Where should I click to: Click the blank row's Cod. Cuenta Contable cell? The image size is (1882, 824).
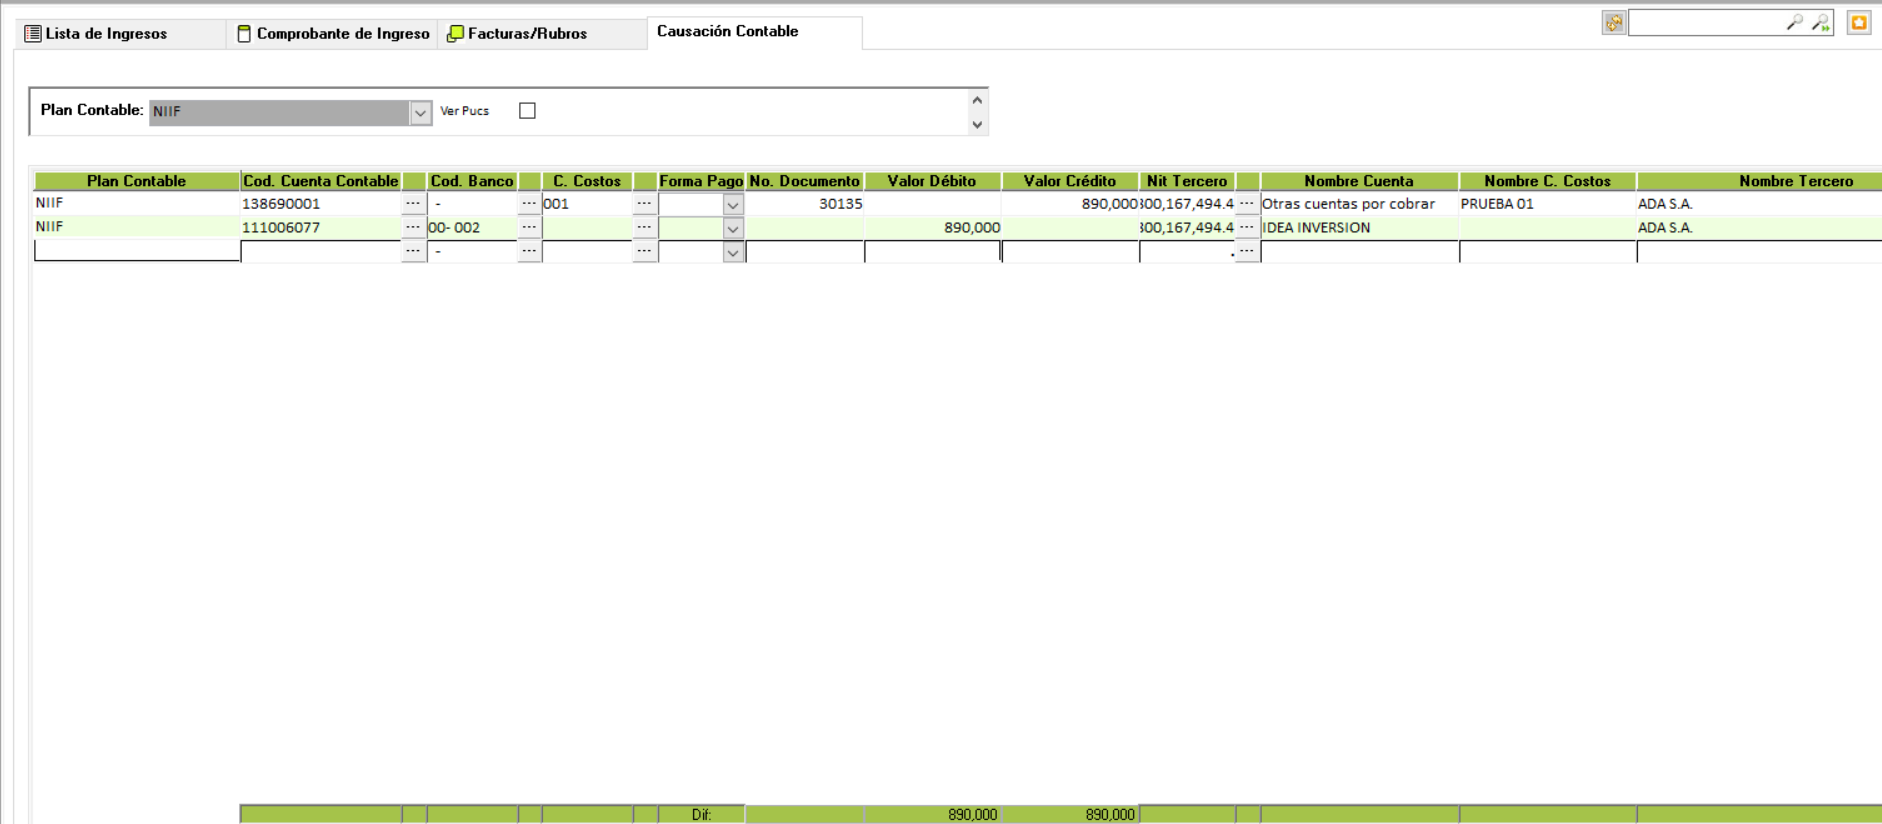pos(321,252)
